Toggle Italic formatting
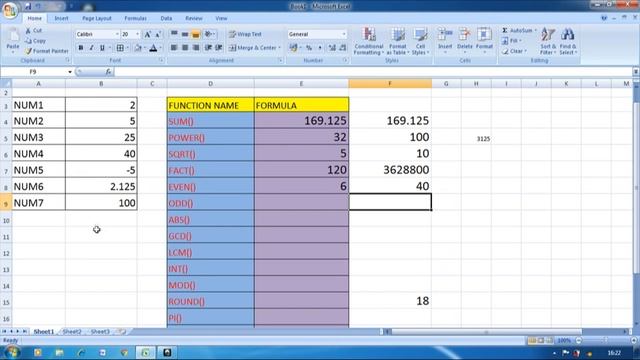This screenshot has width=640, height=360. click(x=91, y=48)
